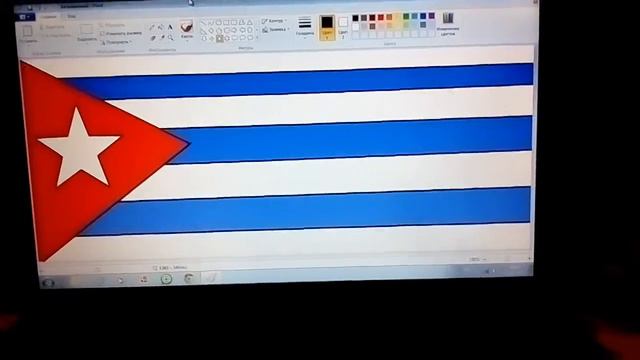Viewport: 640px width, 360px height.
Task: Select the Fill with color bucket tool
Action: tap(161, 27)
